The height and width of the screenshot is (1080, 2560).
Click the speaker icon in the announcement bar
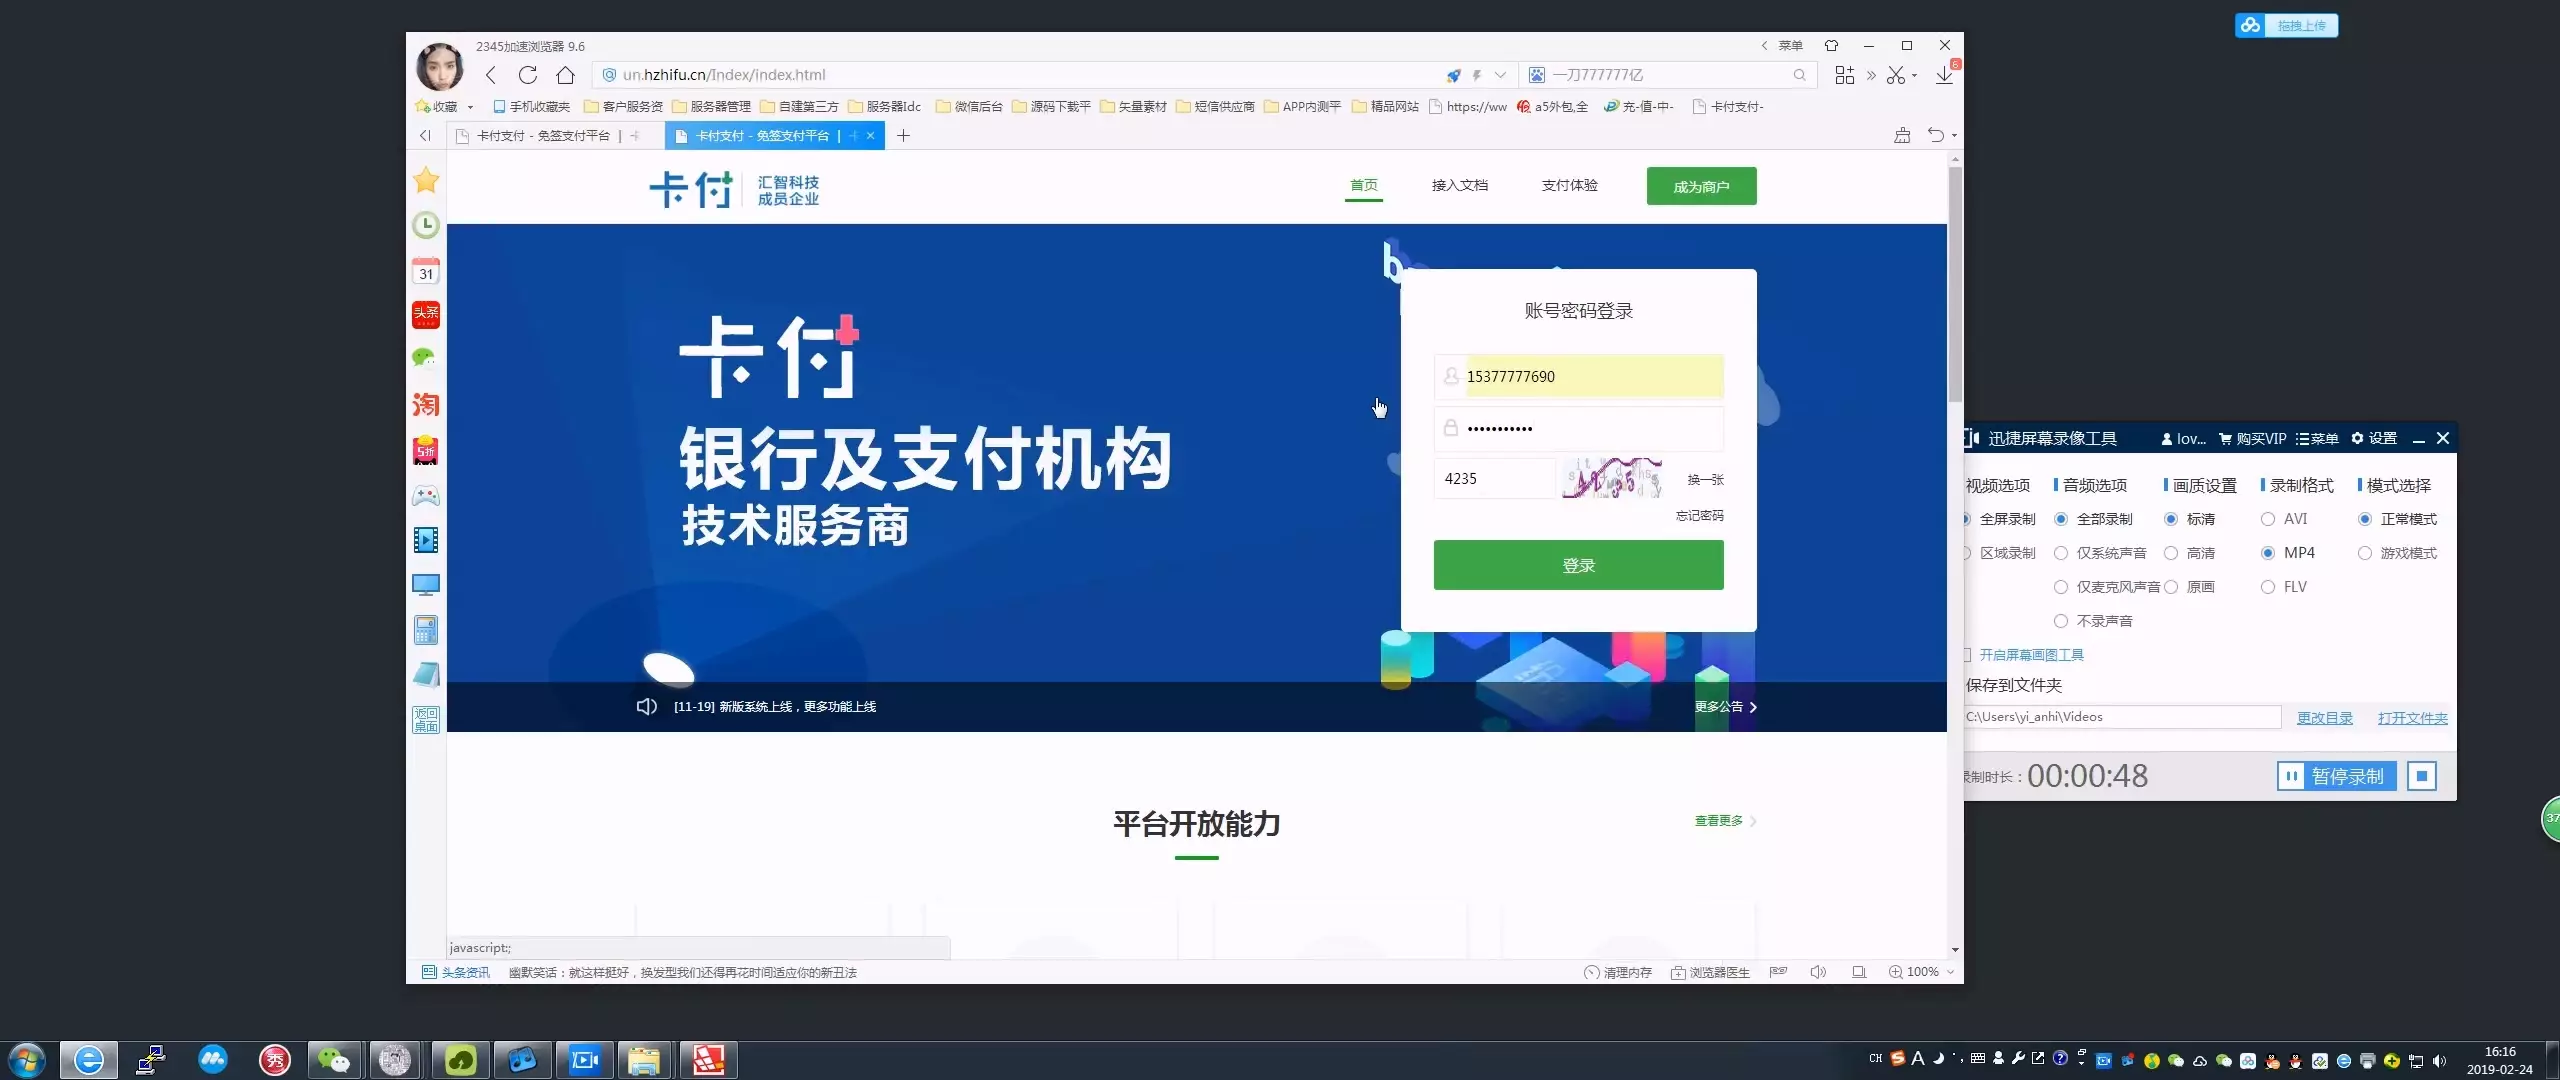(647, 706)
